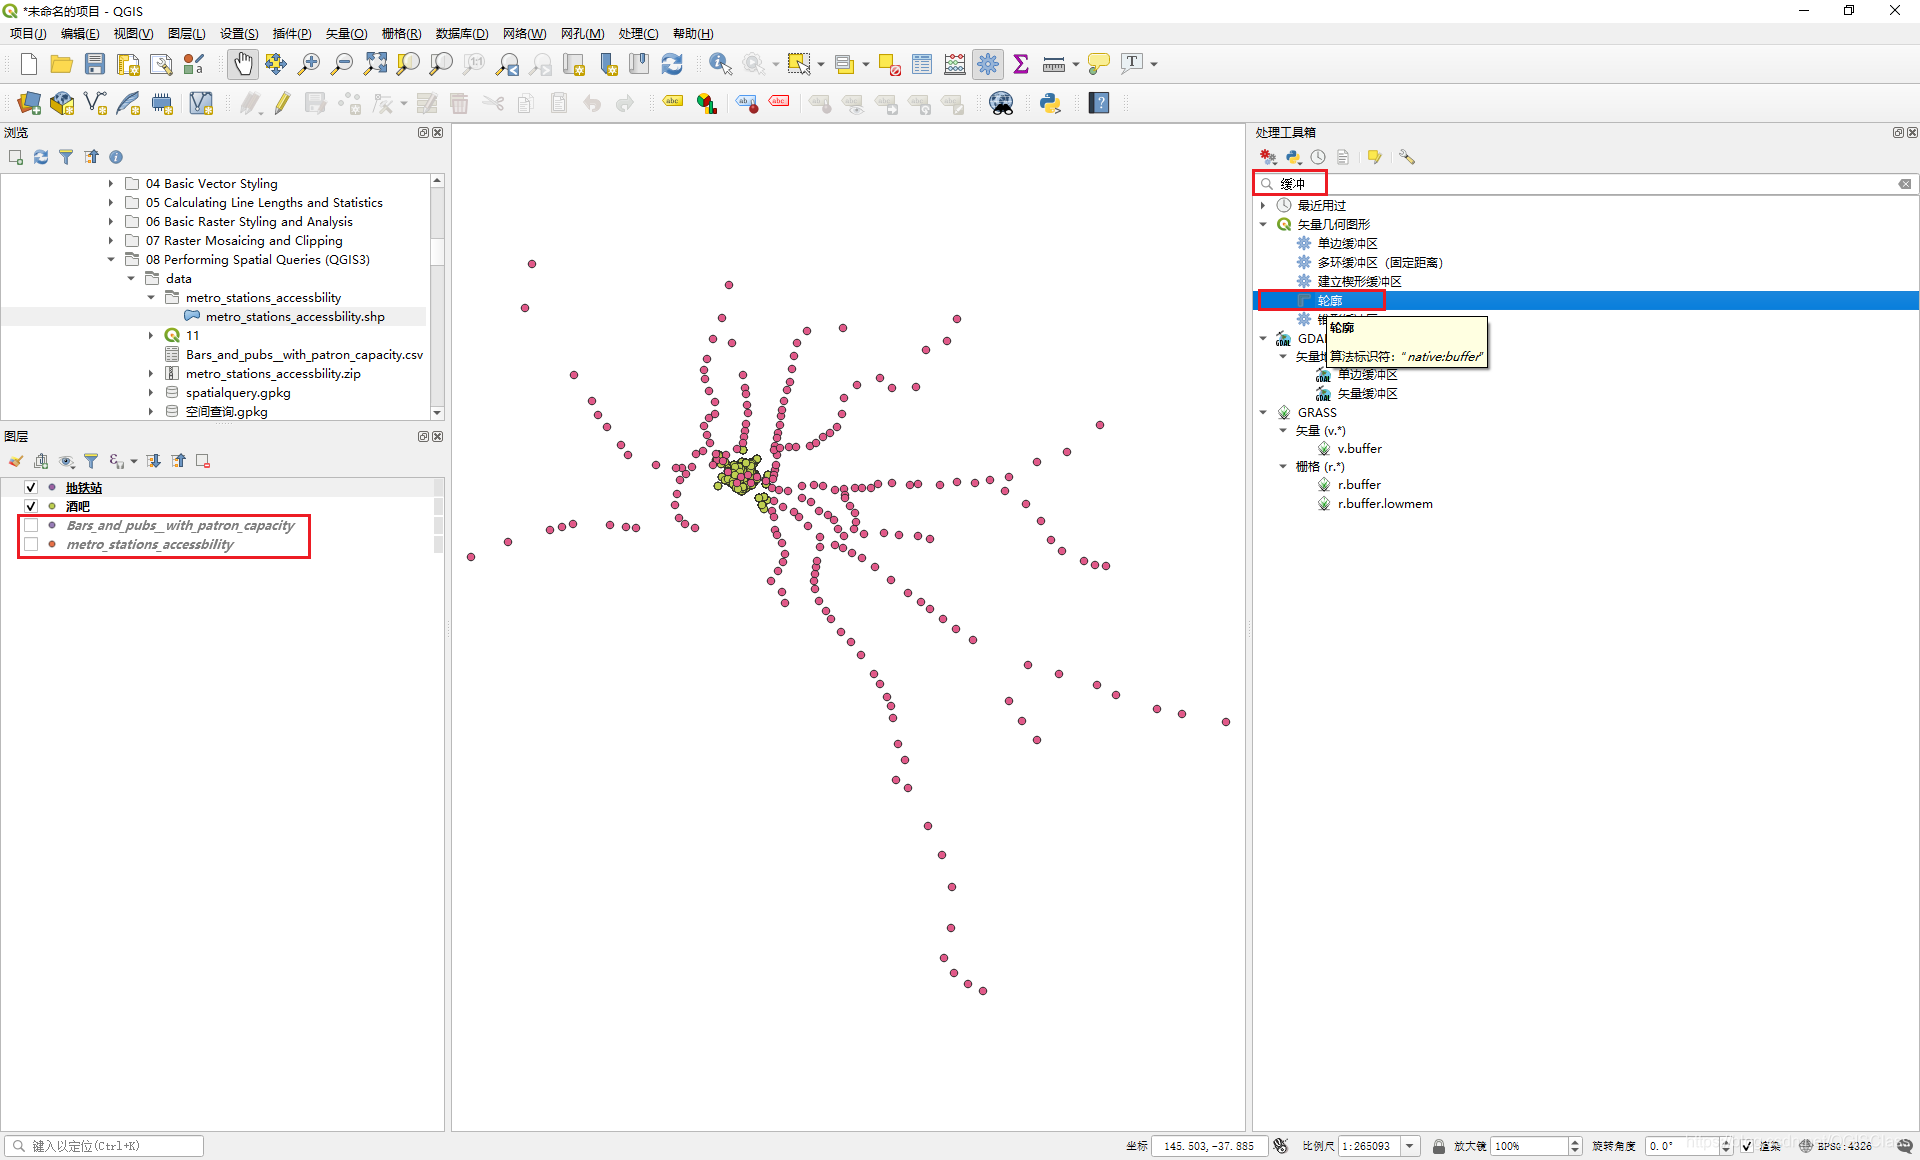Click the Statistical Summary sigma icon
The image size is (1920, 1160).
[1021, 64]
